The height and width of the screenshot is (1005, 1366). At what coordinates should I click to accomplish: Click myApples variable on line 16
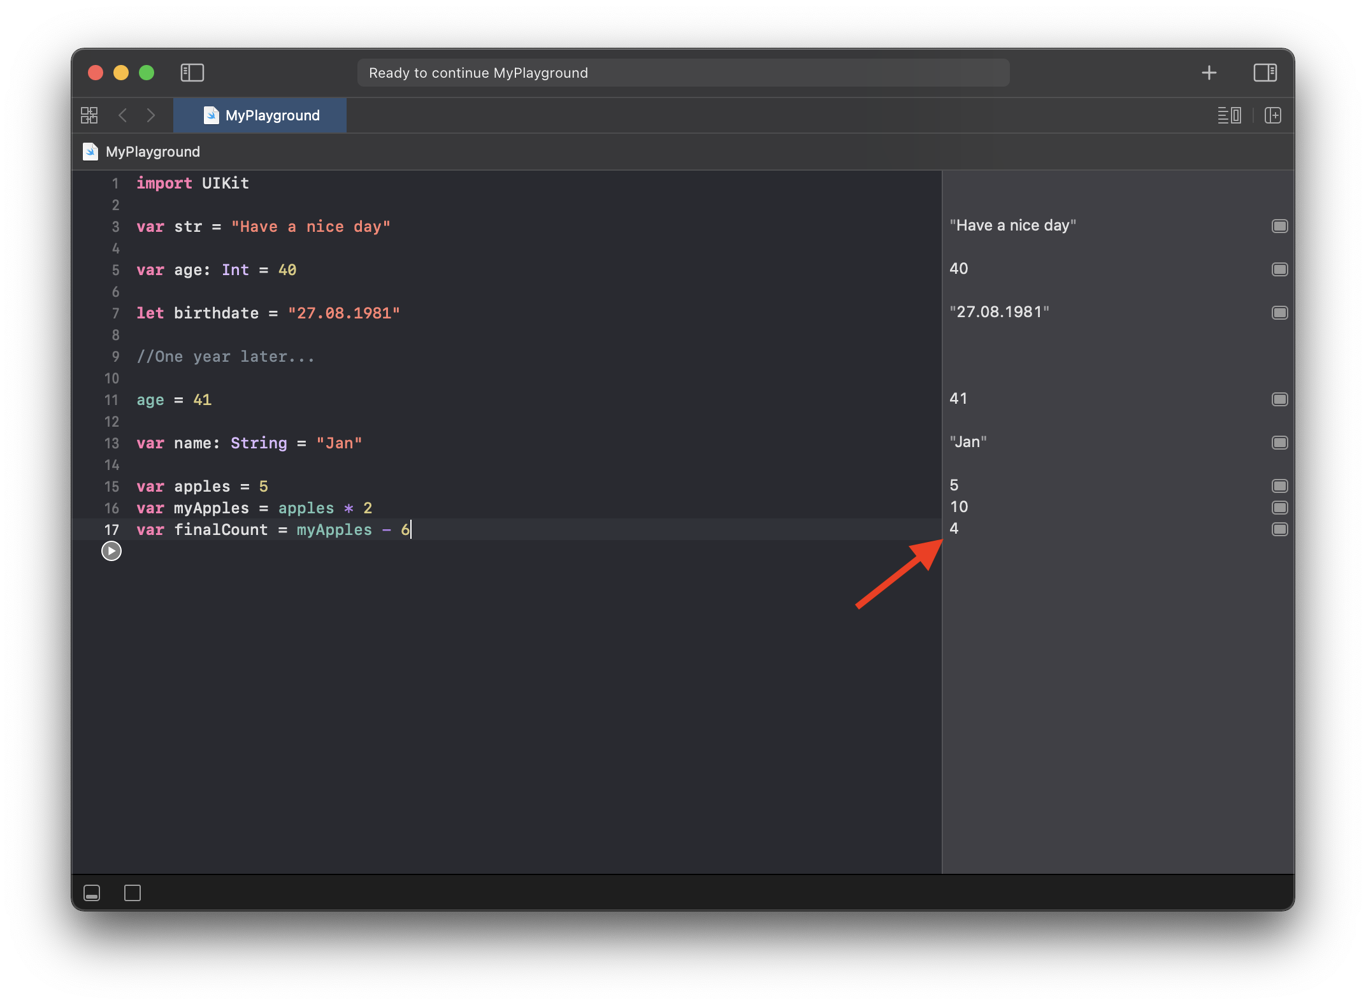click(x=211, y=508)
